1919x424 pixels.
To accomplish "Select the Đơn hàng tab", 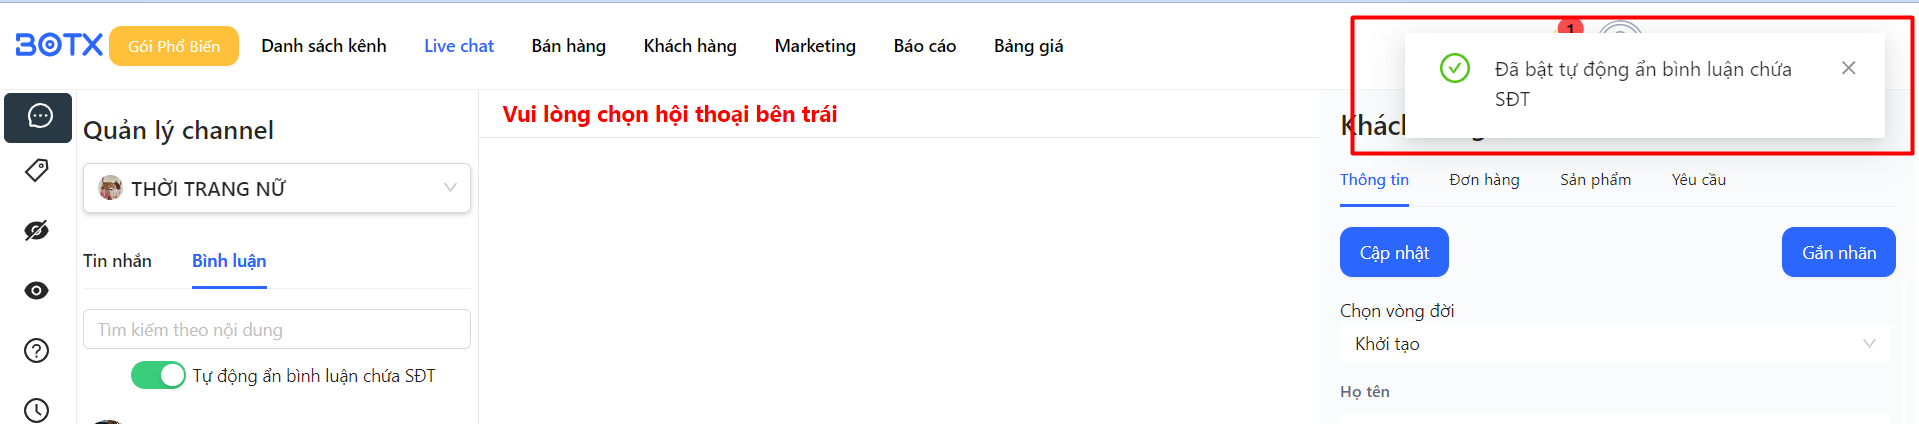I will 1484,180.
